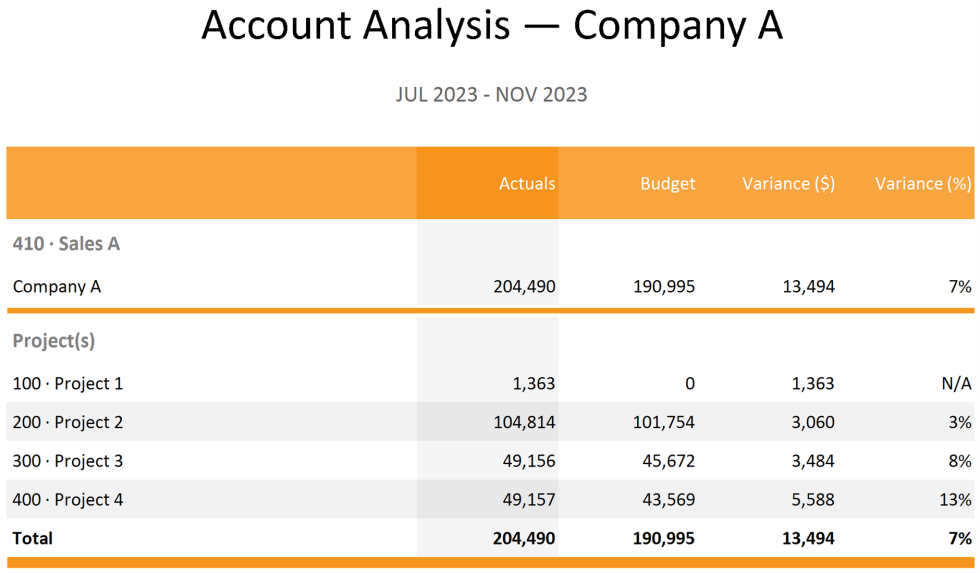
Task: Select the Company A row label
Action: pos(57,287)
